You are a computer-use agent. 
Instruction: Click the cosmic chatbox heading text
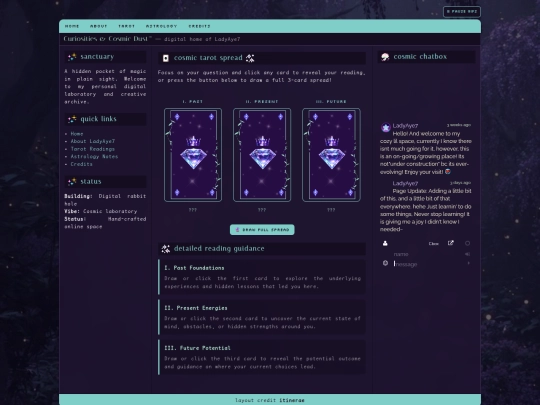[x=420, y=57]
